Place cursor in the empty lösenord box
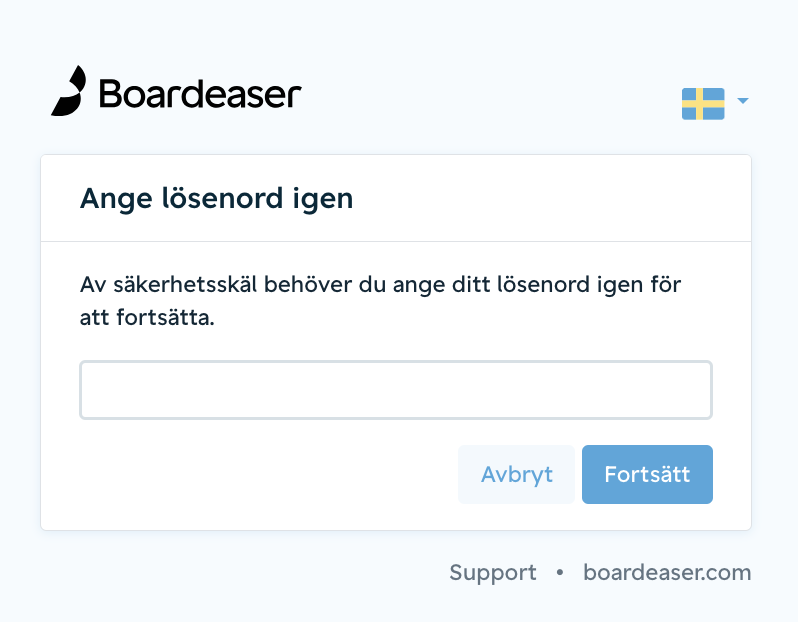798x622 pixels. pos(395,390)
